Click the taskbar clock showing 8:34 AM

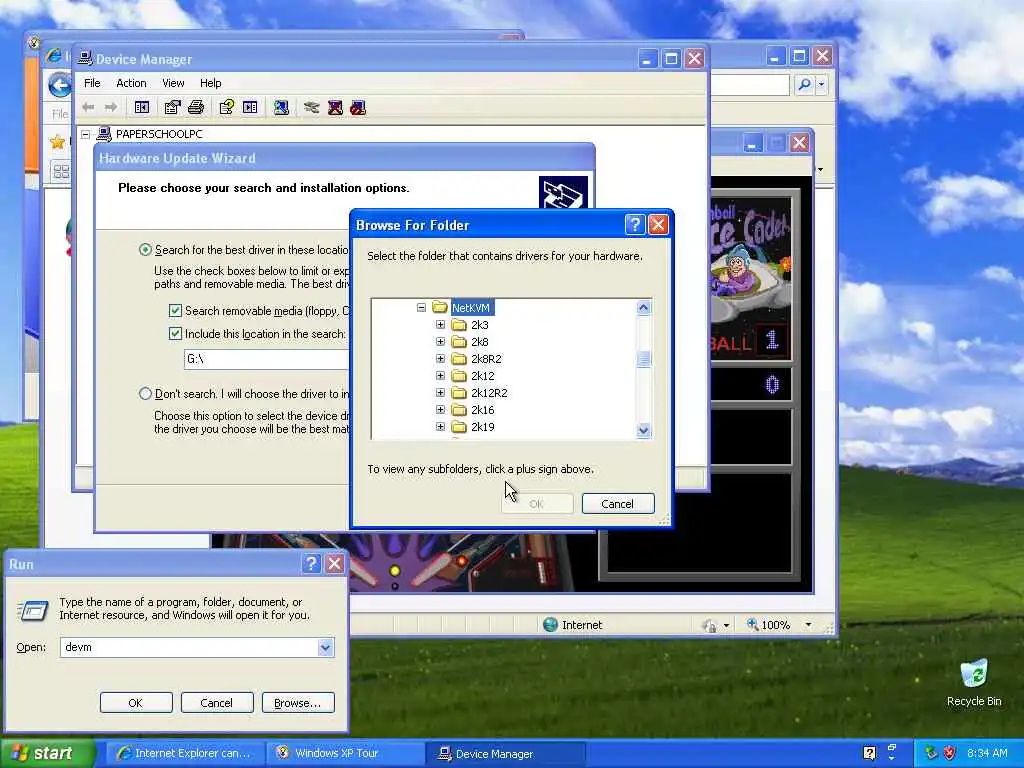[987, 753]
